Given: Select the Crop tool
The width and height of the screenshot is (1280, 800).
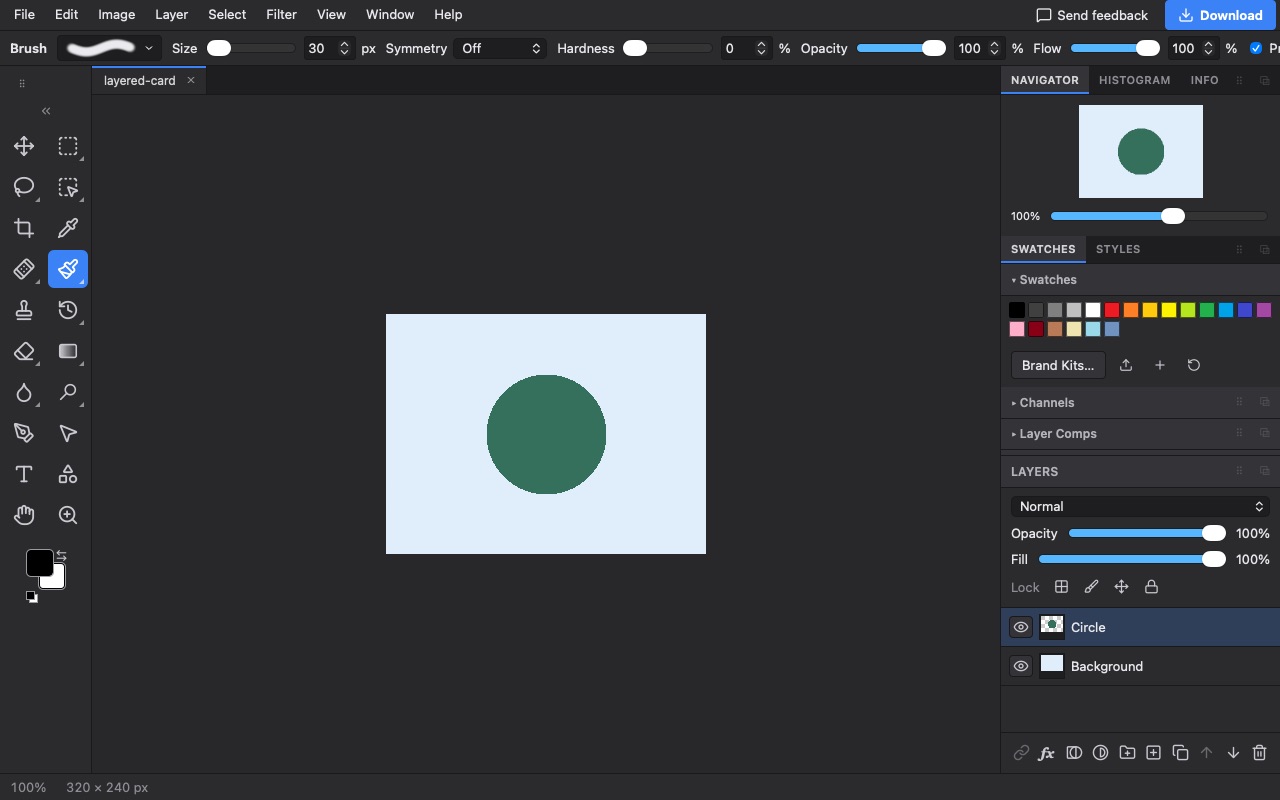Looking at the screenshot, I should [24, 228].
